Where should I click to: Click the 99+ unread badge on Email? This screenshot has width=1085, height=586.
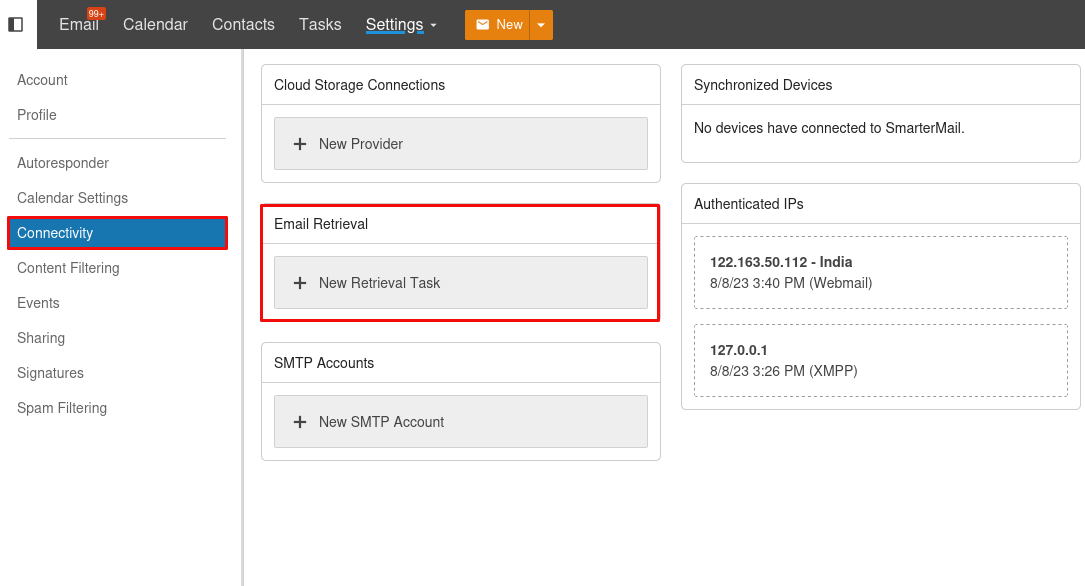[x=96, y=14]
